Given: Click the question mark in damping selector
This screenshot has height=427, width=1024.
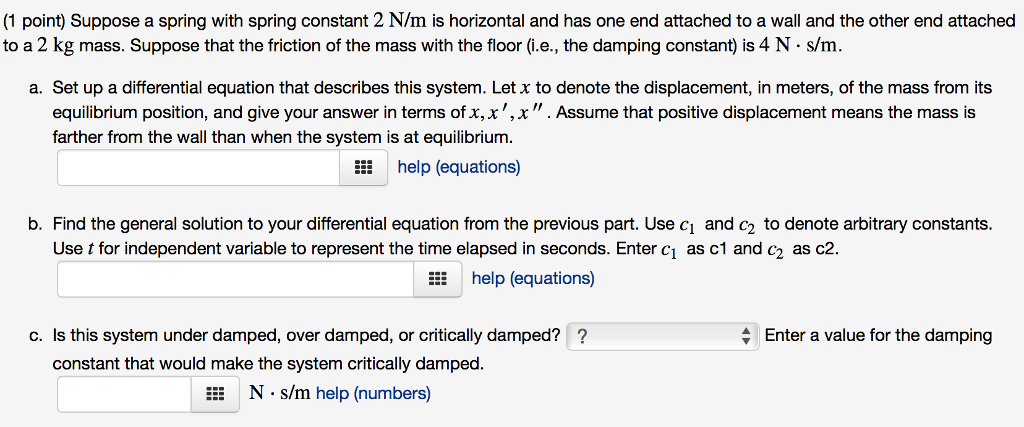Looking at the screenshot, I should tap(583, 337).
